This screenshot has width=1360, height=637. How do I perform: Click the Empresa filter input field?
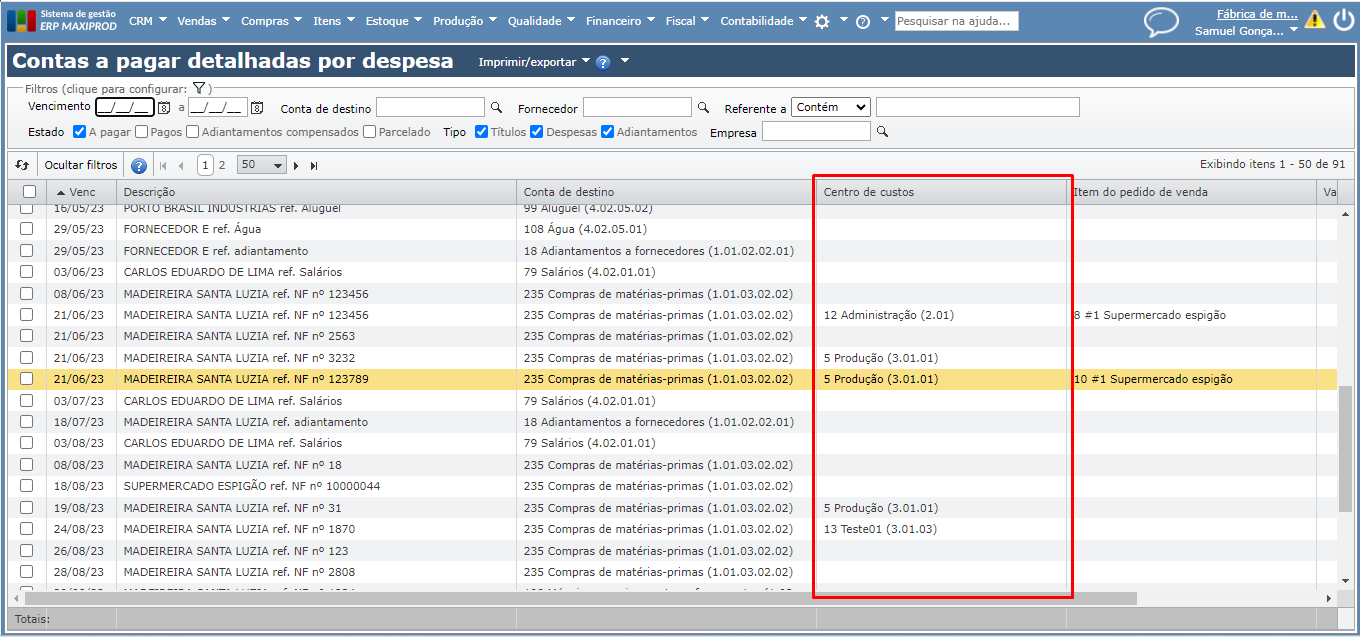click(816, 131)
